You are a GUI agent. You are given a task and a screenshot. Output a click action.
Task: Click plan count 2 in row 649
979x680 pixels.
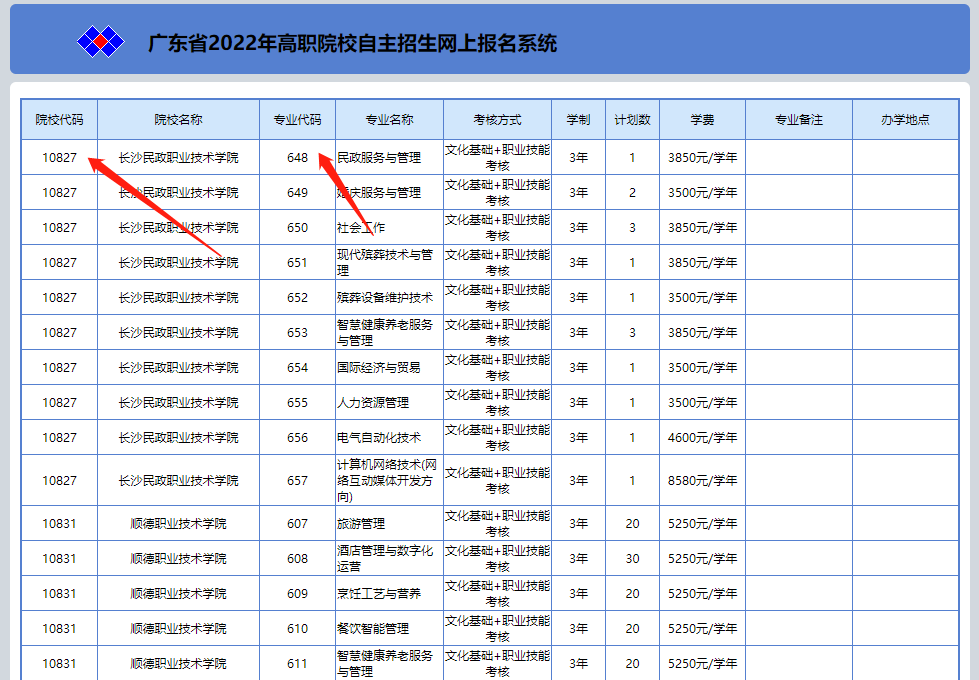coord(632,192)
